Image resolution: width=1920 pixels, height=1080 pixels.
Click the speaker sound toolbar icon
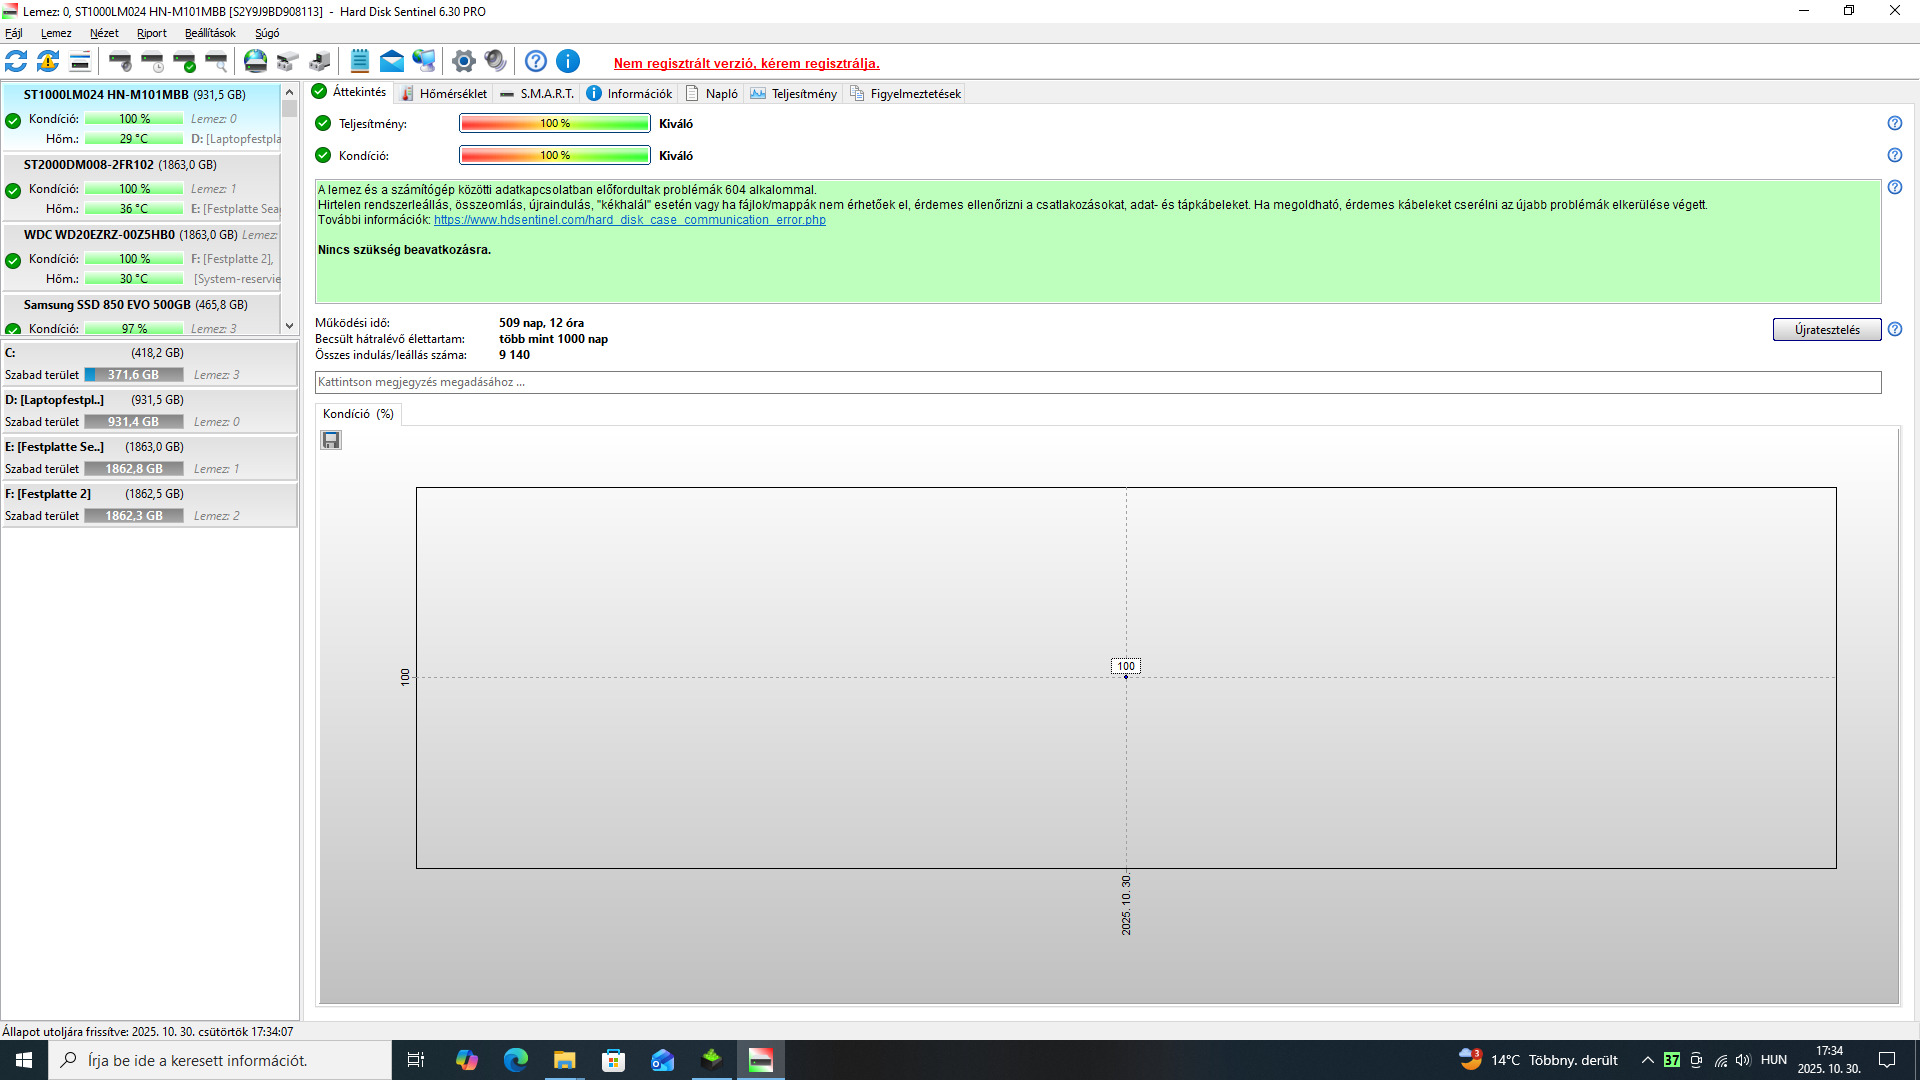495,62
